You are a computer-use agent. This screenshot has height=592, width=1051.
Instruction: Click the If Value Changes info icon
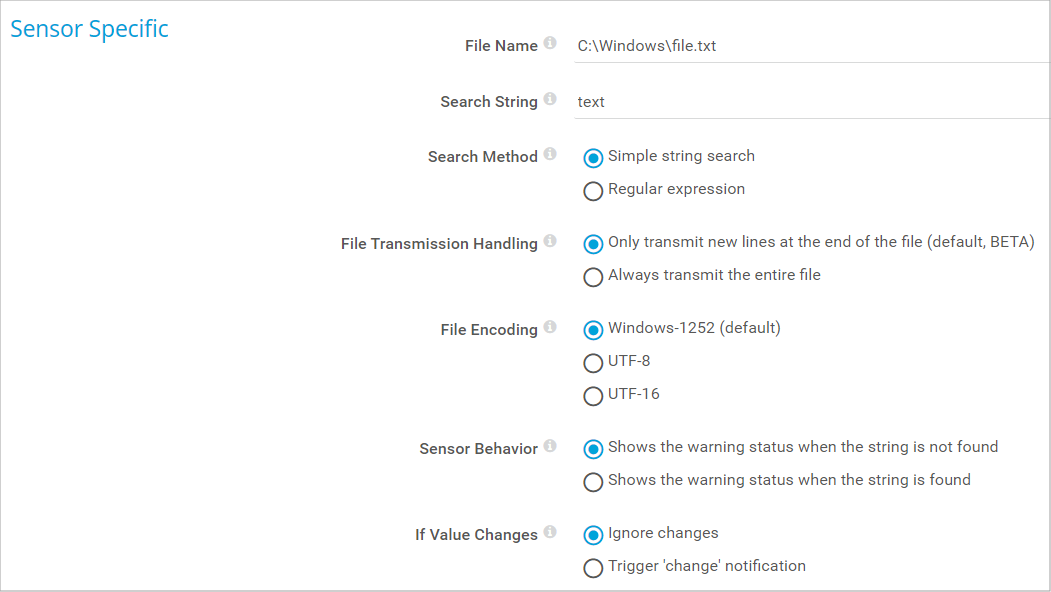click(x=550, y=533)
